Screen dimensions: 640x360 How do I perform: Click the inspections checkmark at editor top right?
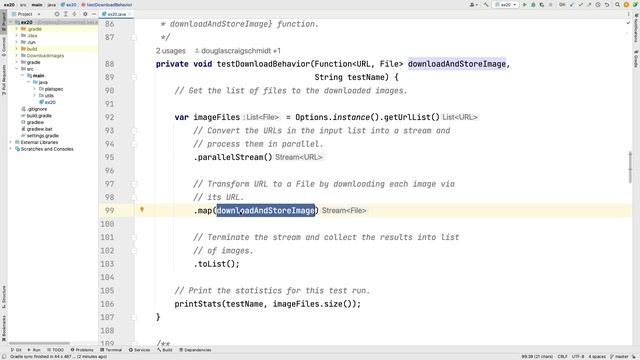(628, 23)
